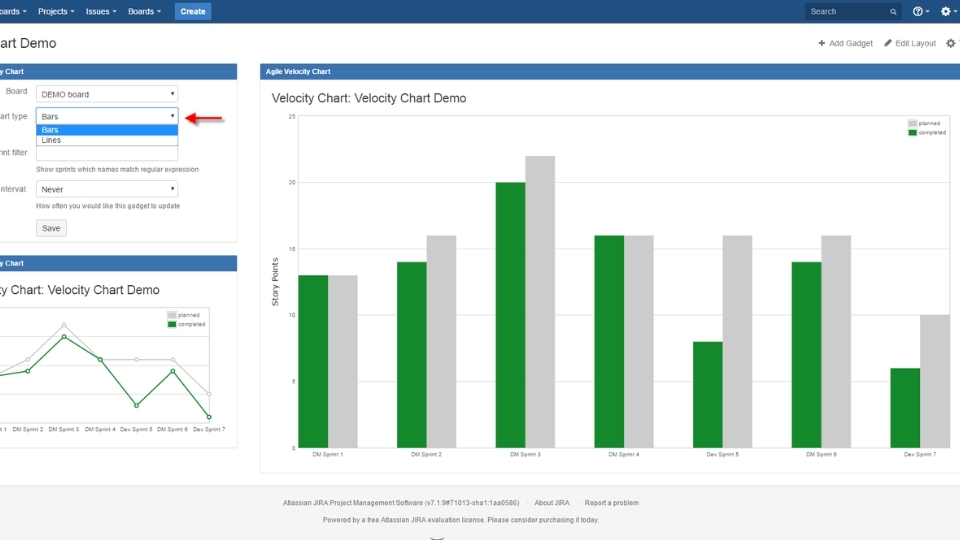Click the planned legend swatch in bar chart
The height and width of the screenshot is (540, 960).
click(912, 123)
